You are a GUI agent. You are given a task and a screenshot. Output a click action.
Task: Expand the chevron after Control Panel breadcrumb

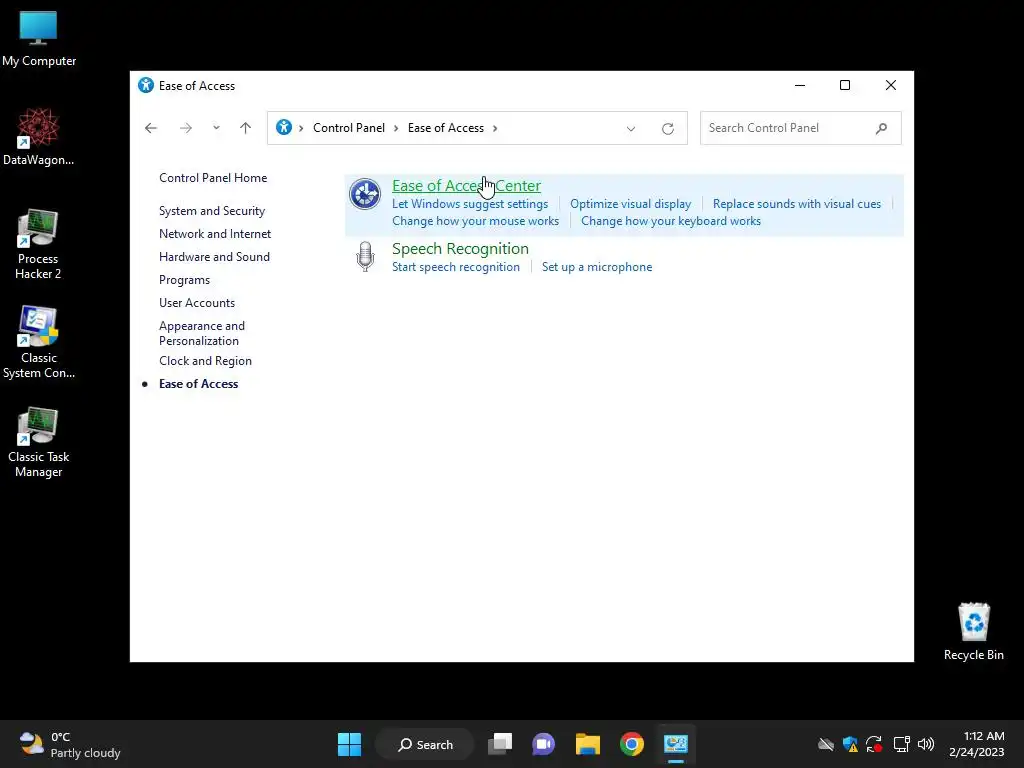point(396,128)
